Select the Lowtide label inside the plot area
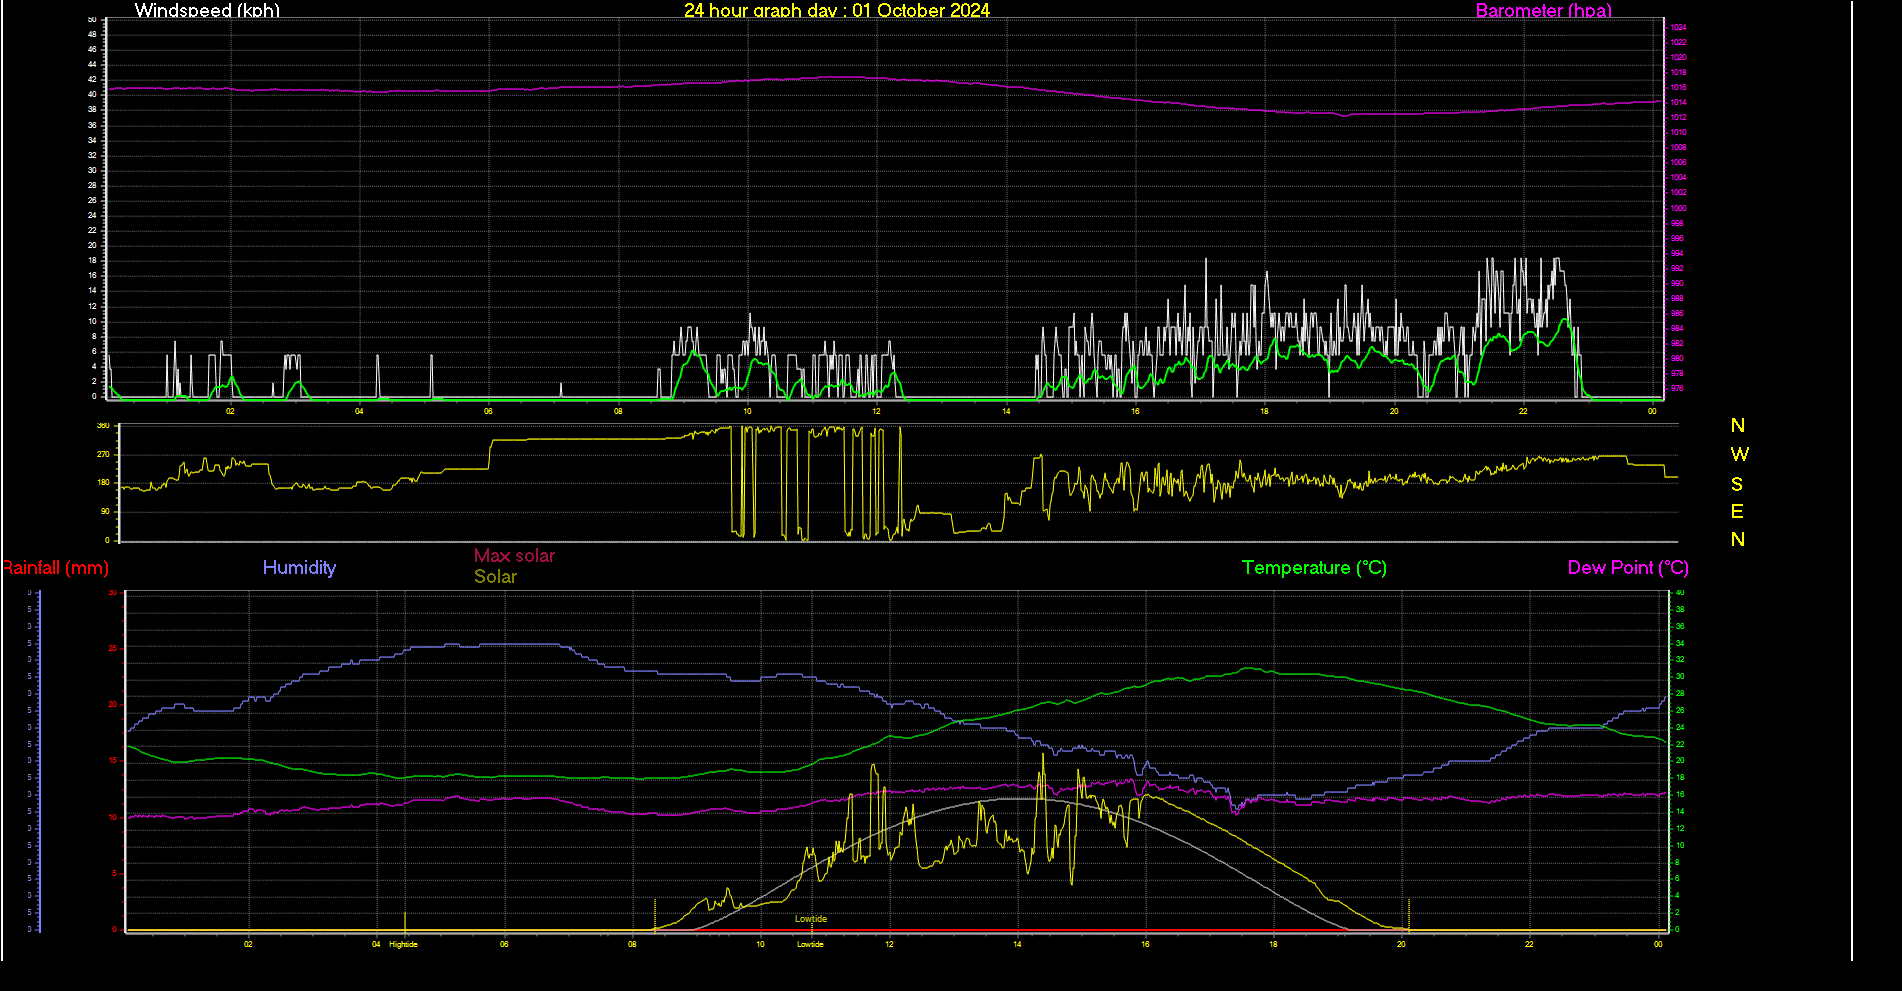Screen dimensions: 1902x991 811,919
